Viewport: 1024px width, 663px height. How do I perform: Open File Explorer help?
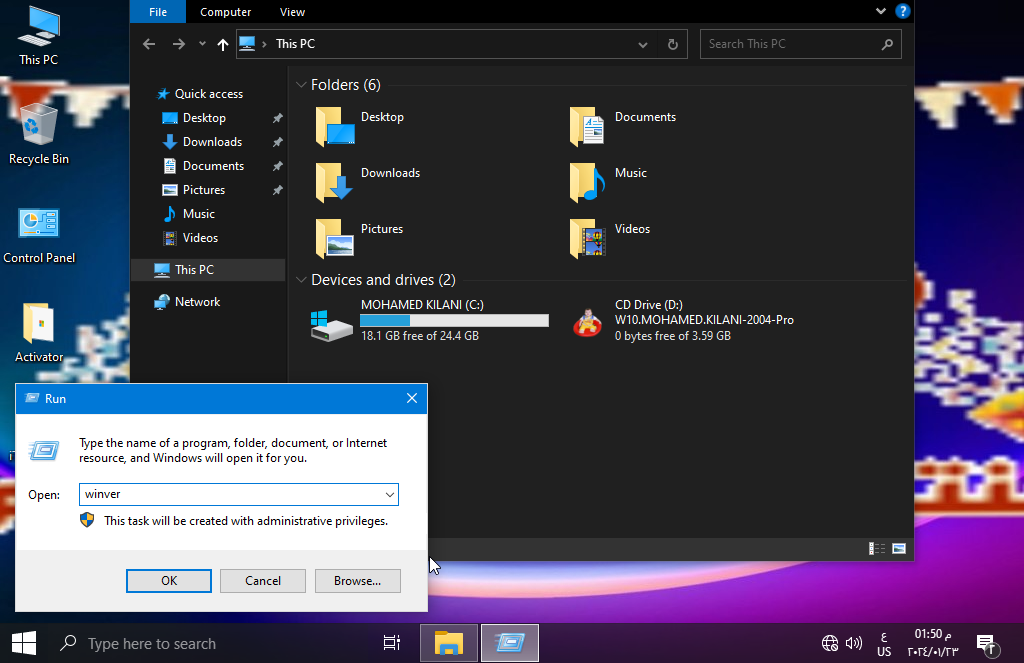click(x=903, y=11)
